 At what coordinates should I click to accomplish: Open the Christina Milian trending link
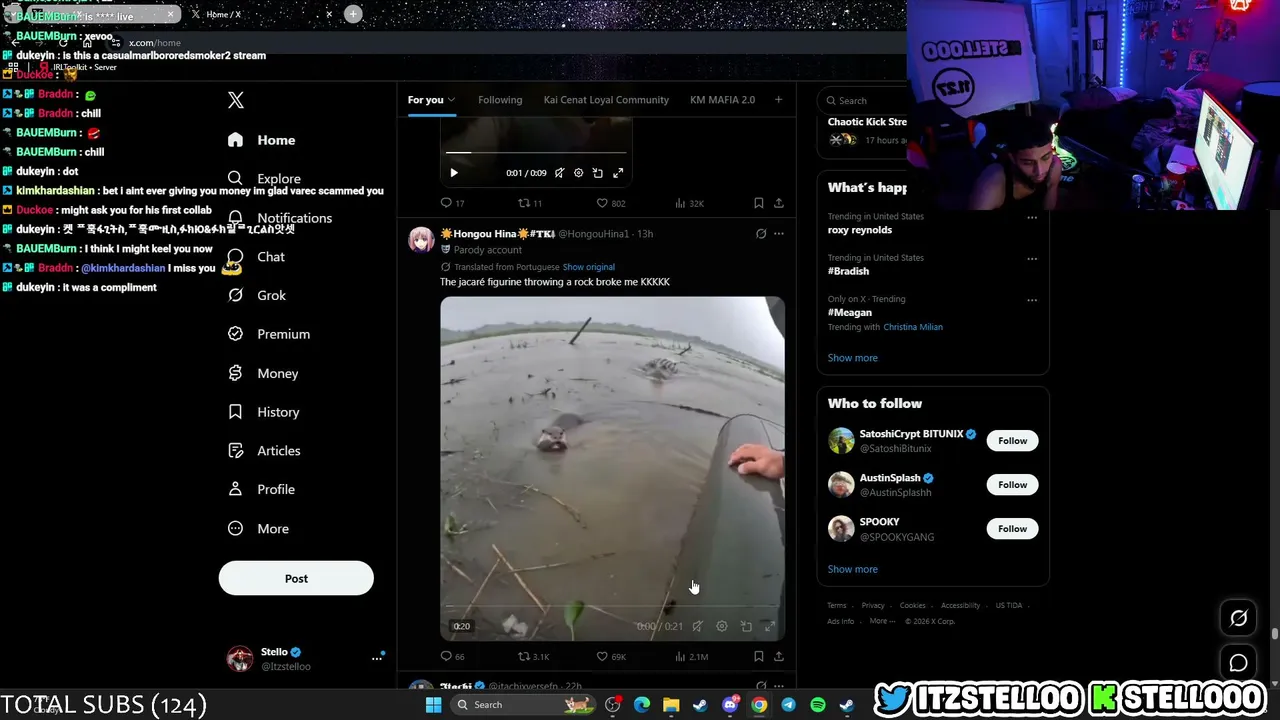[913, 327]
